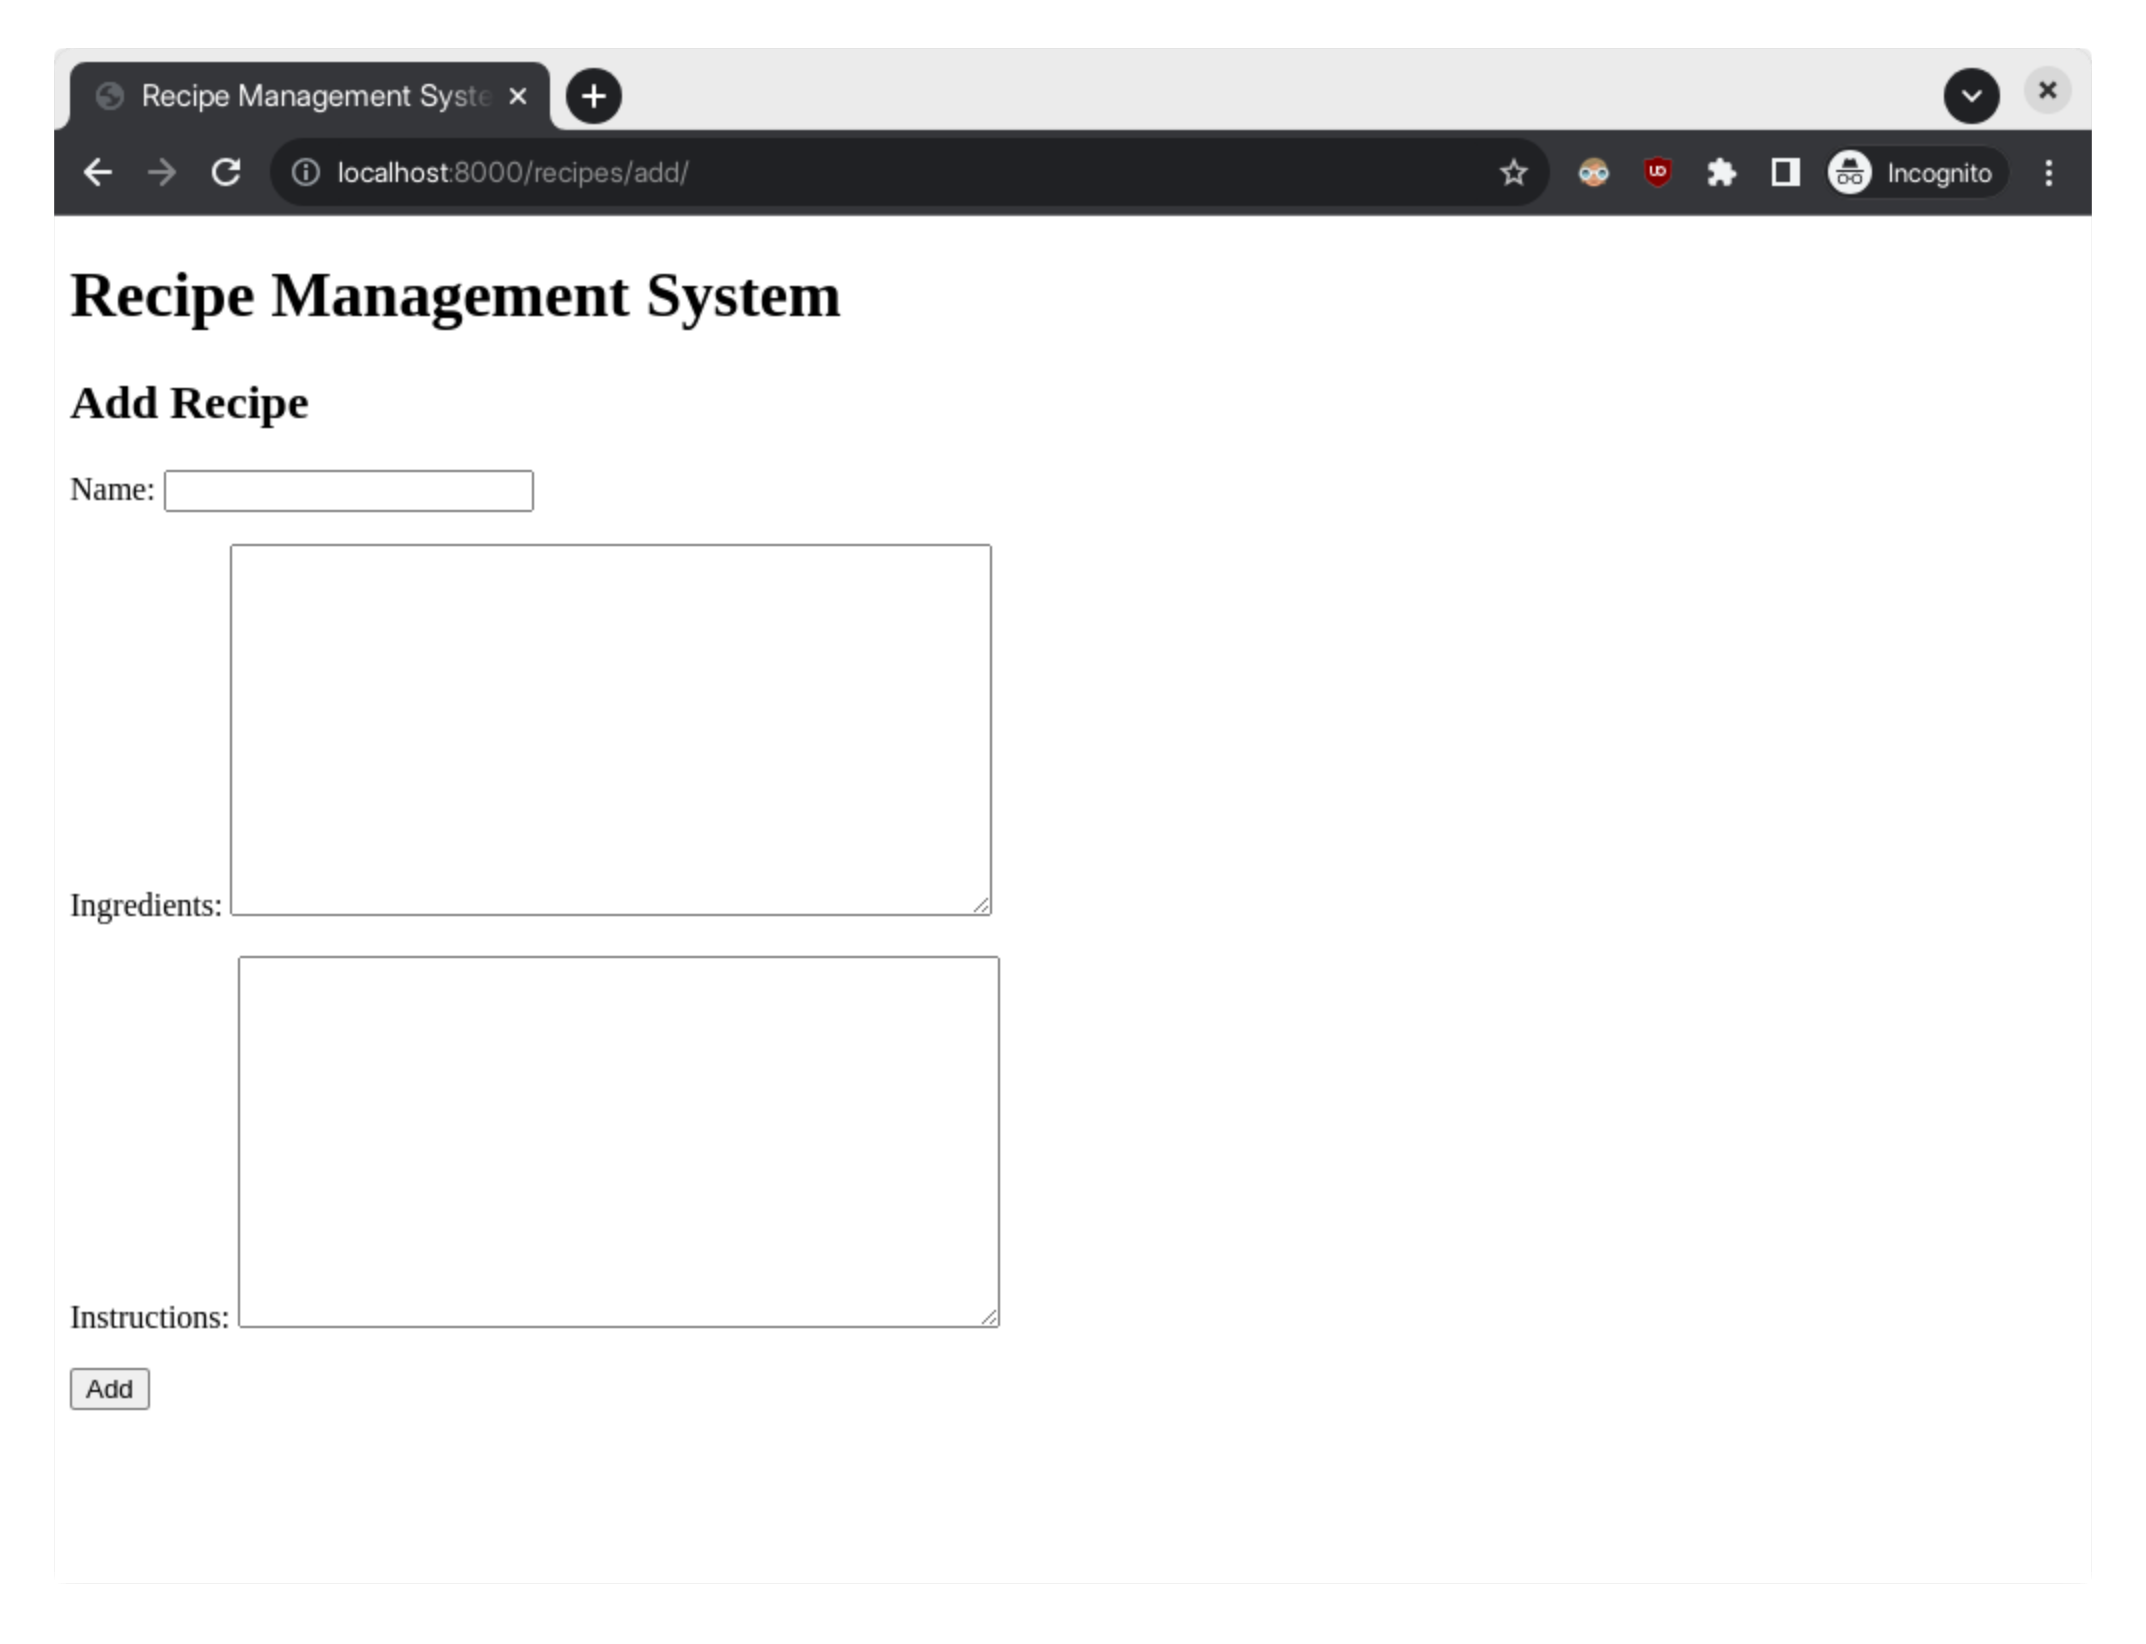Click the 'Instructions:' label

[x=150, y=1318]
